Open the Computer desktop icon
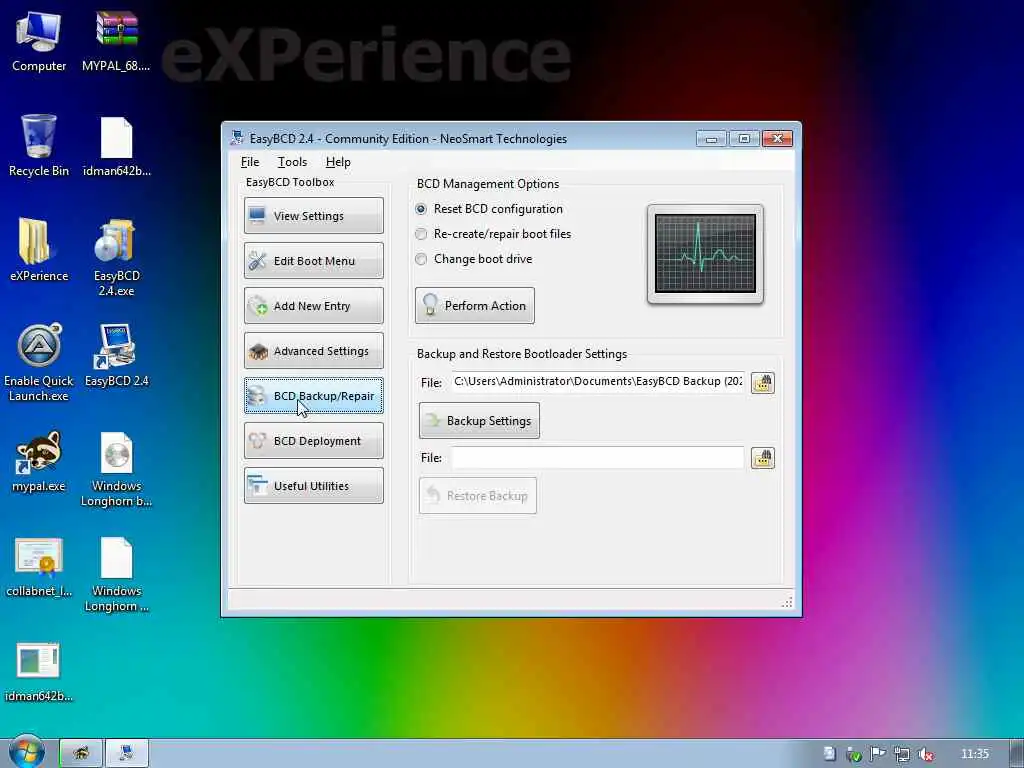The width and height of the screenshot is (1024, 768). 39,39
